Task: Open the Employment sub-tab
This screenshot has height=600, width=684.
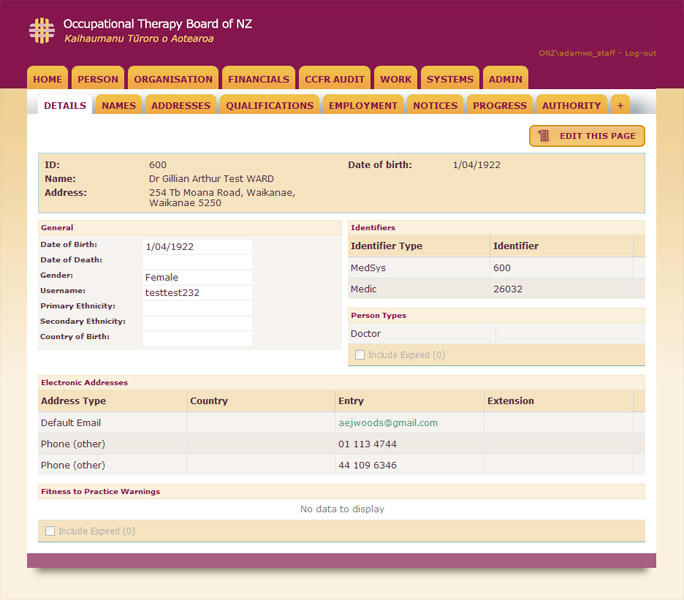Action: [x=363, y=105]
